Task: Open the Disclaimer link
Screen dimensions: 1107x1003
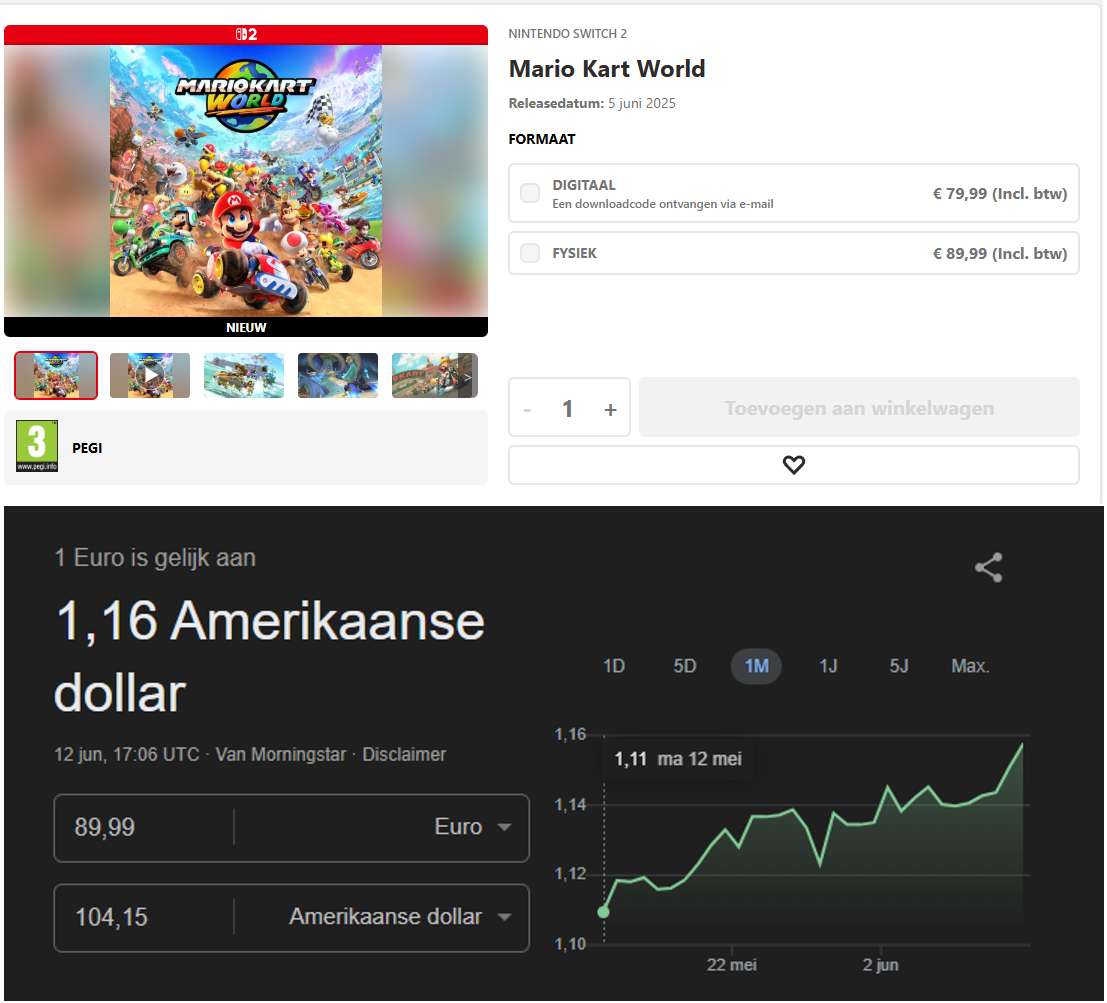Action: point(404,755)
